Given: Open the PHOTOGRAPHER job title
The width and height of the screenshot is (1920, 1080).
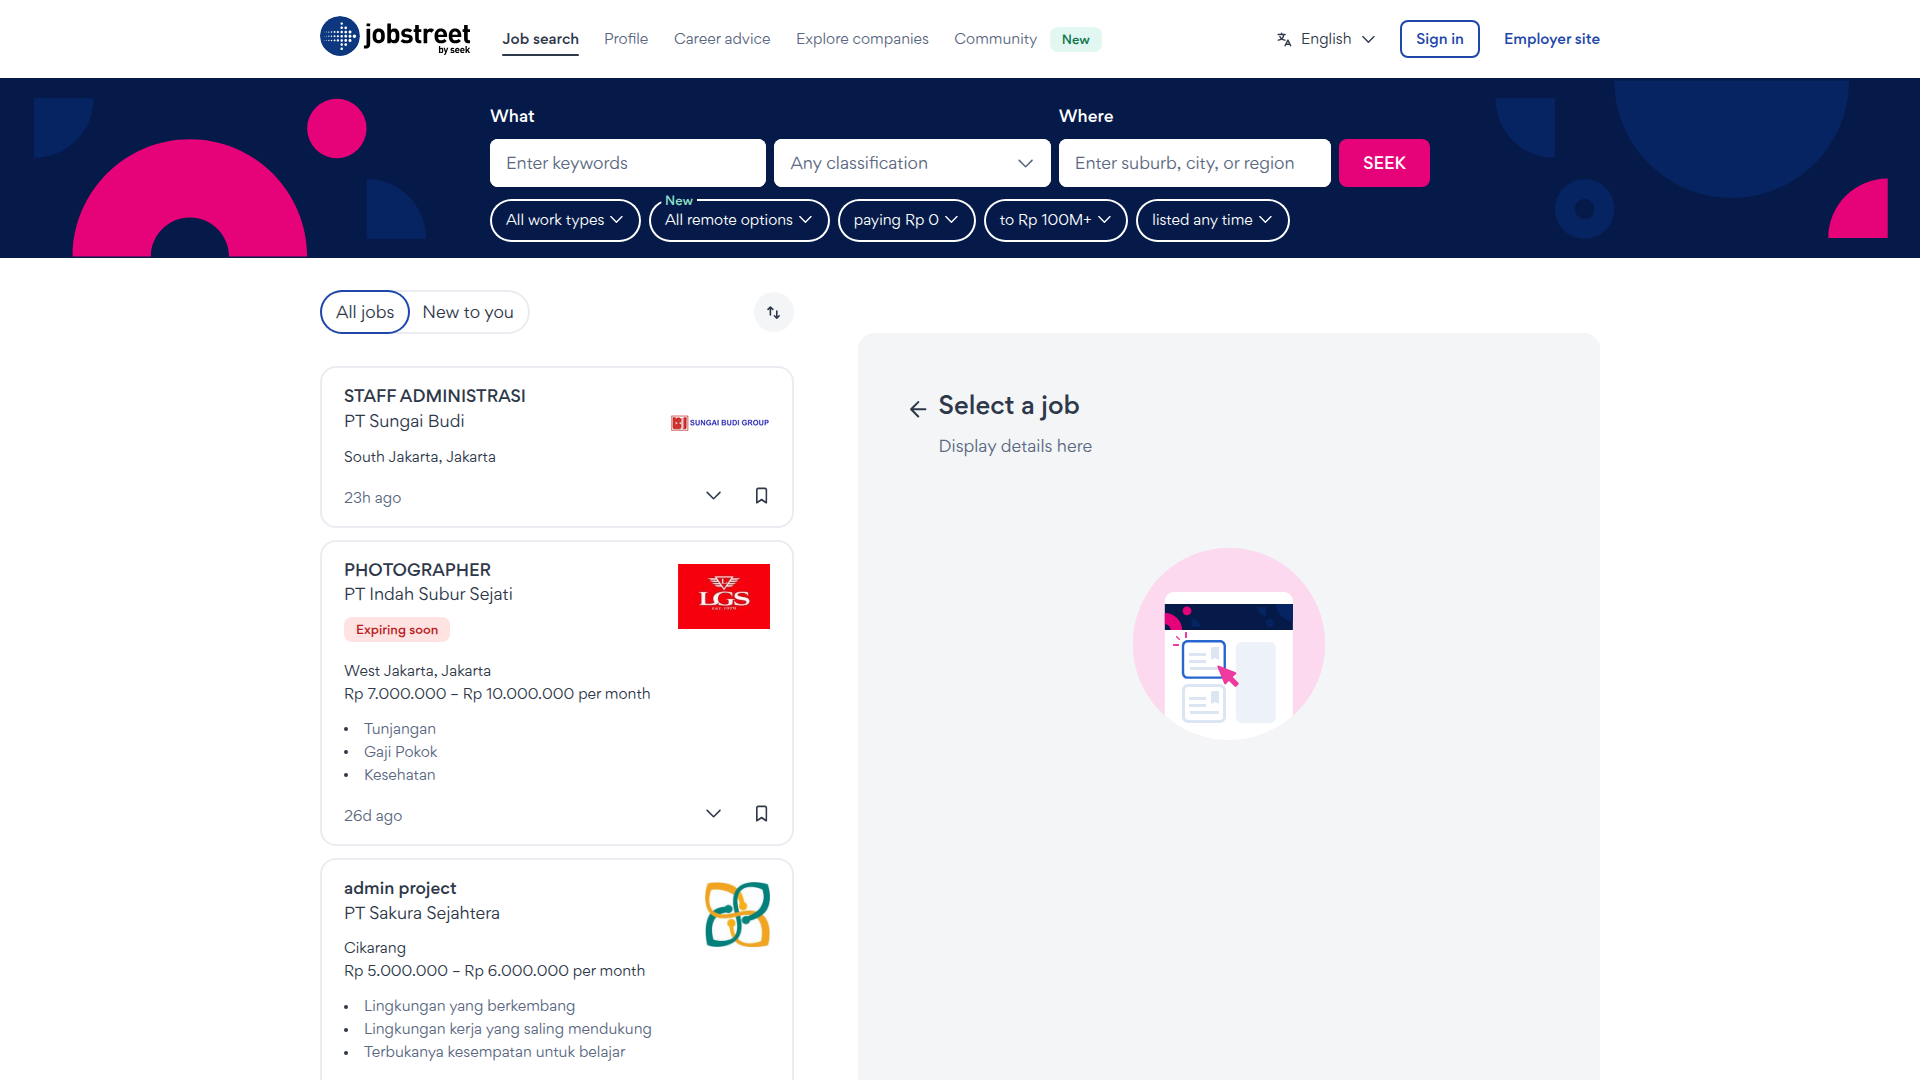Looking at the screenshot, I should click(417, 570).
